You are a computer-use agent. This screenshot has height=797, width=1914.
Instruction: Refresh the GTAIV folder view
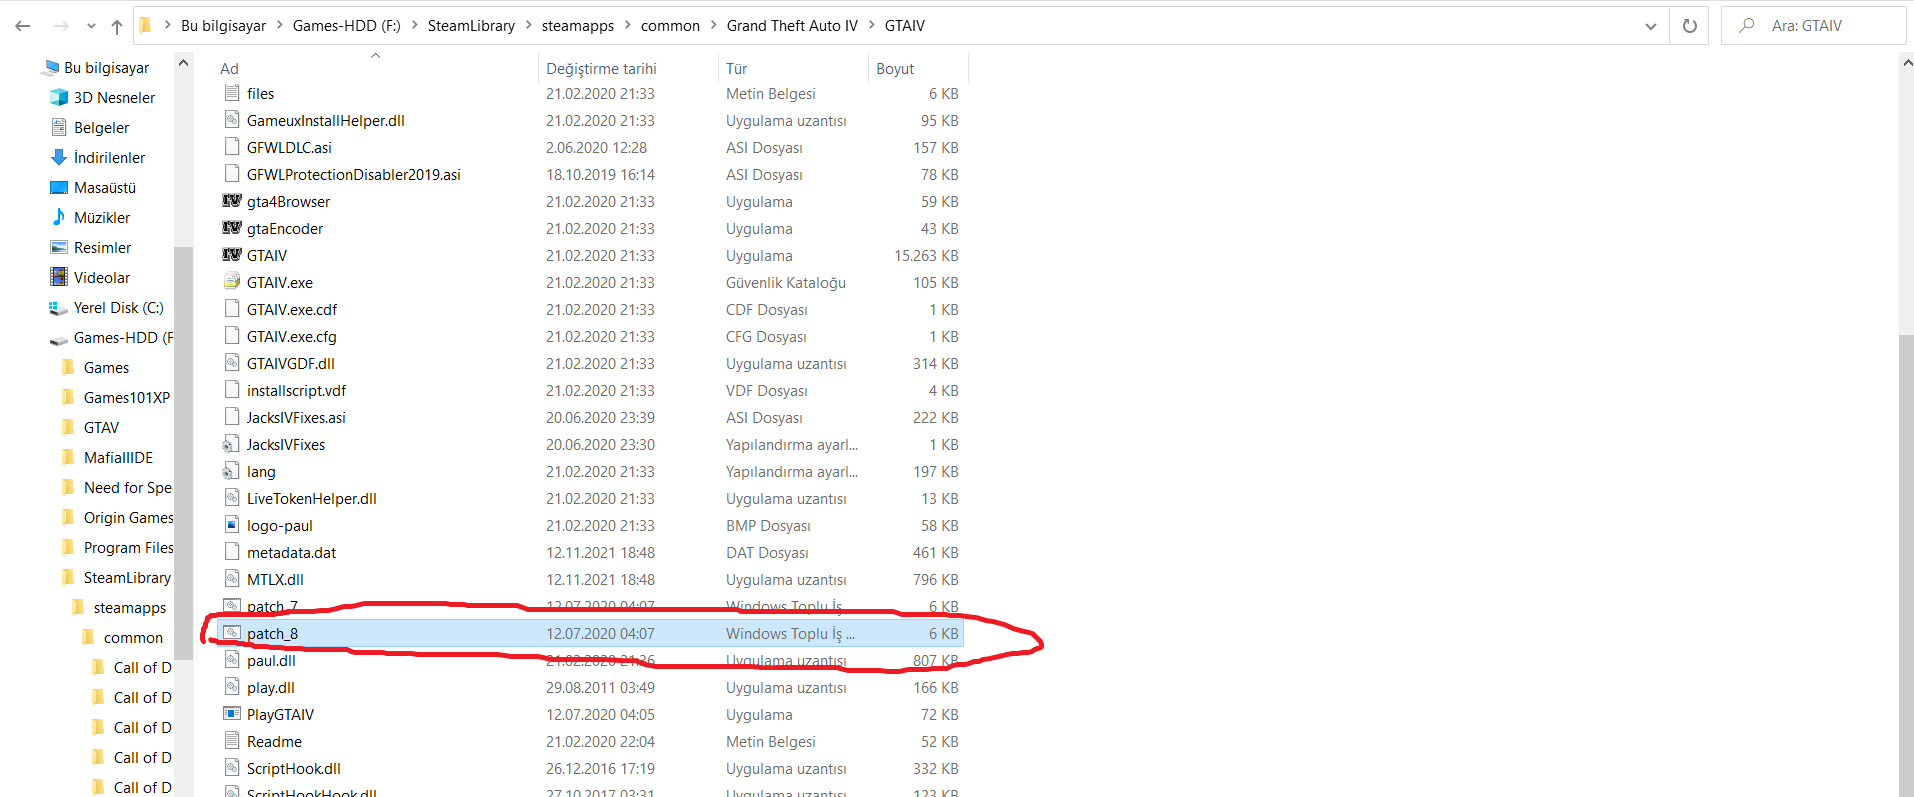(1689, 26)
